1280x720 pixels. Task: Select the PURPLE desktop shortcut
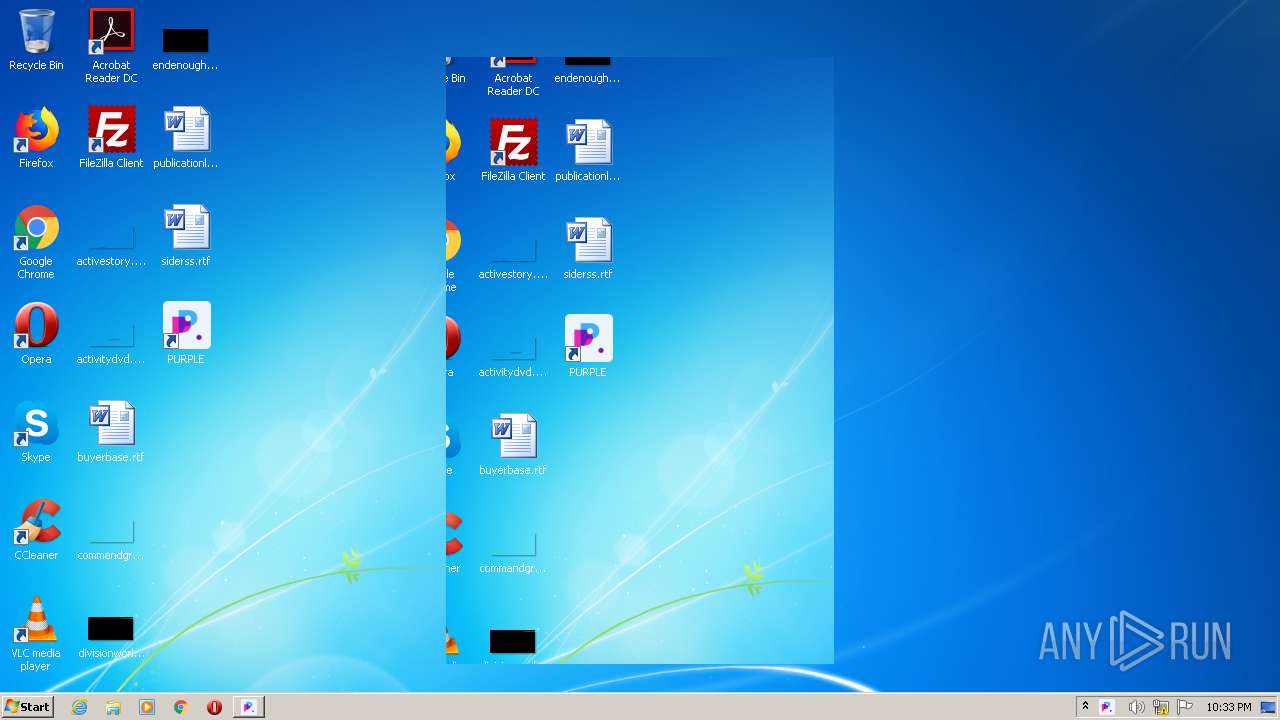pyautogui.click(x=186, y=334)
